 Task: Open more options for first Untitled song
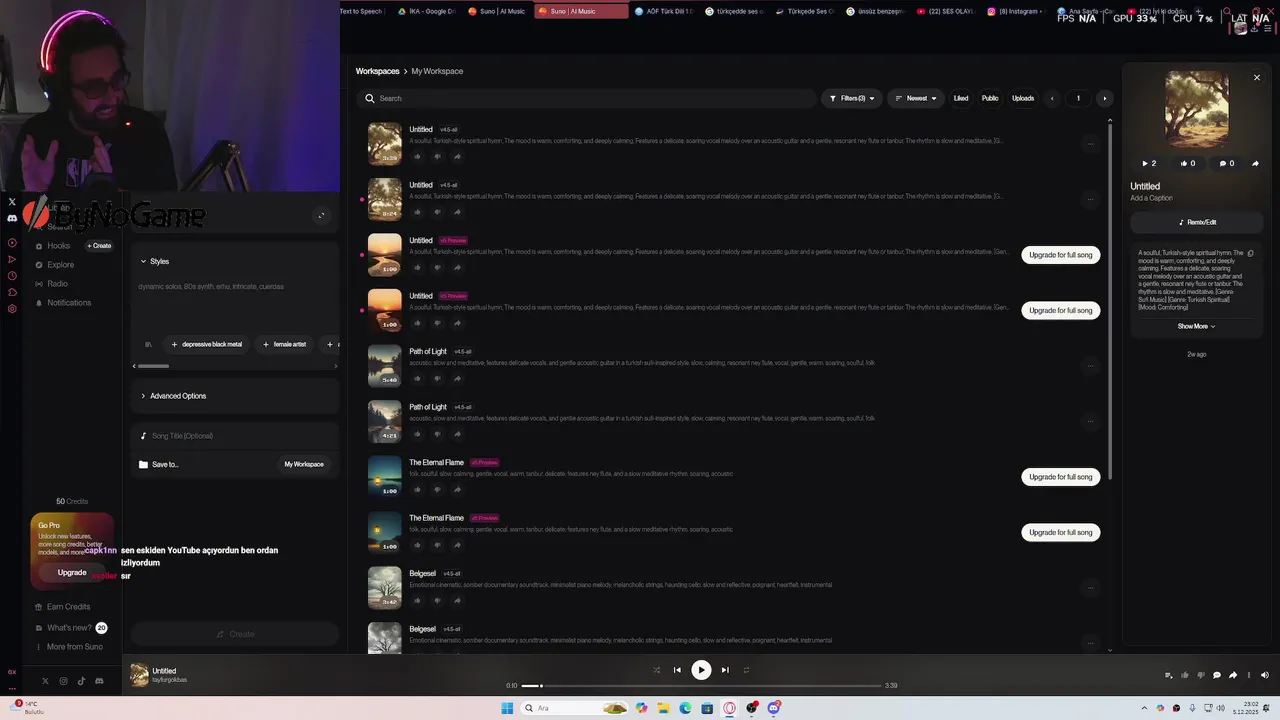pos(1090,144)
